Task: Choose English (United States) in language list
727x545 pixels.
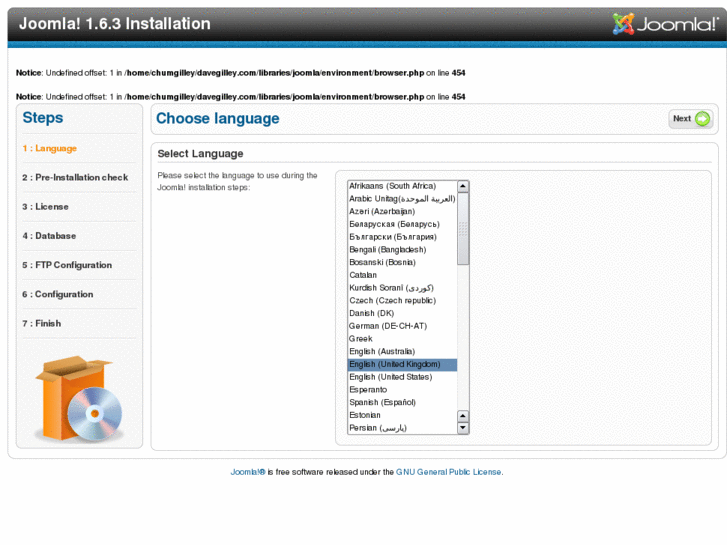Action: [x=390, y=377]
